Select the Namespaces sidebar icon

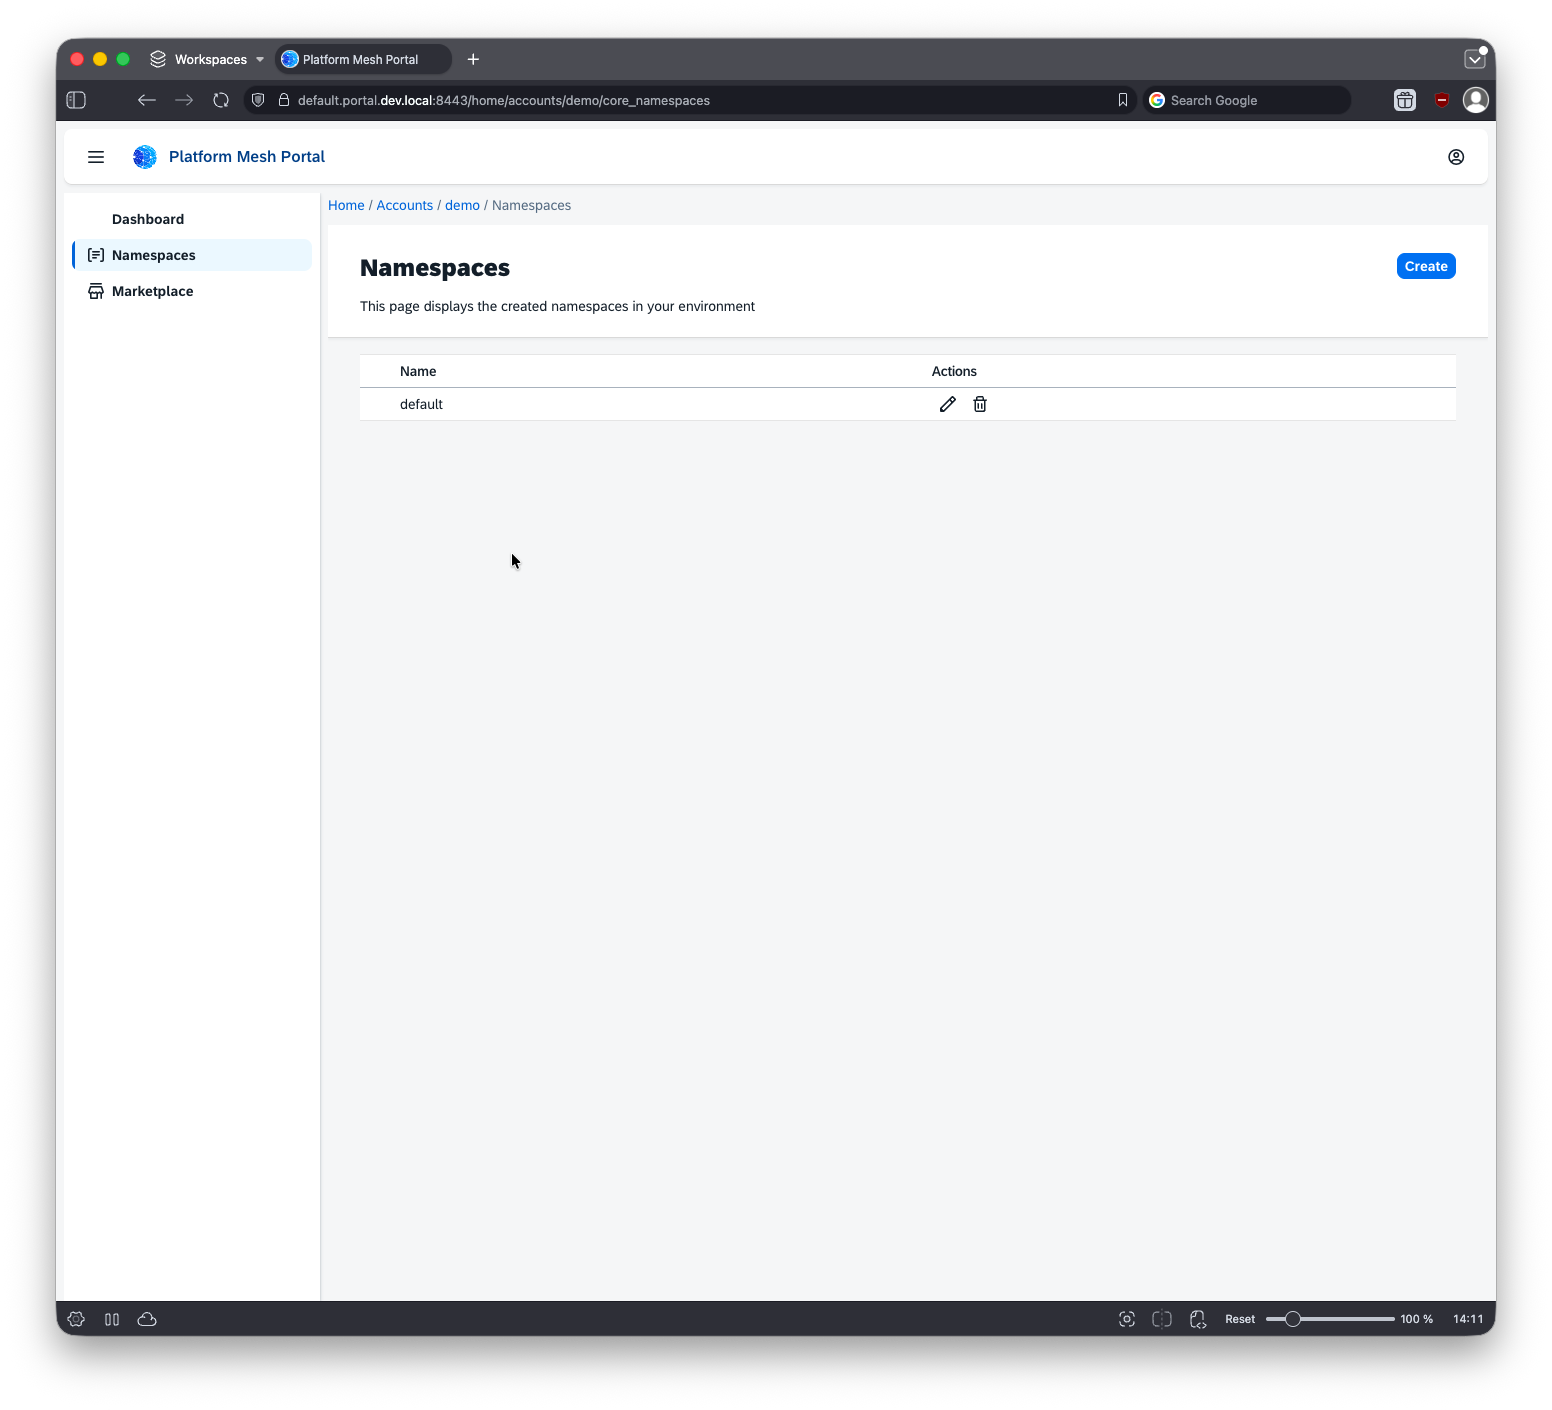point(96,255)
